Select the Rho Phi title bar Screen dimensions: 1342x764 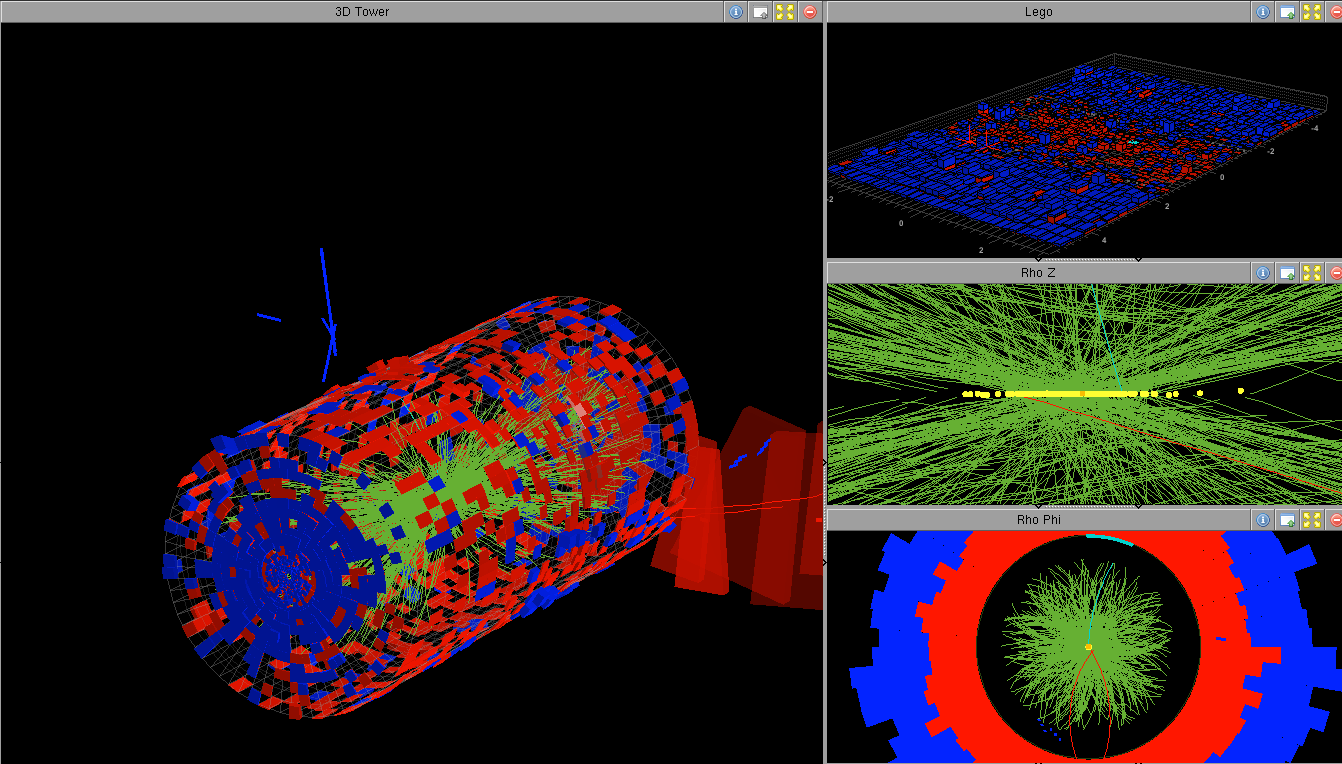[x=1039, y=520]
